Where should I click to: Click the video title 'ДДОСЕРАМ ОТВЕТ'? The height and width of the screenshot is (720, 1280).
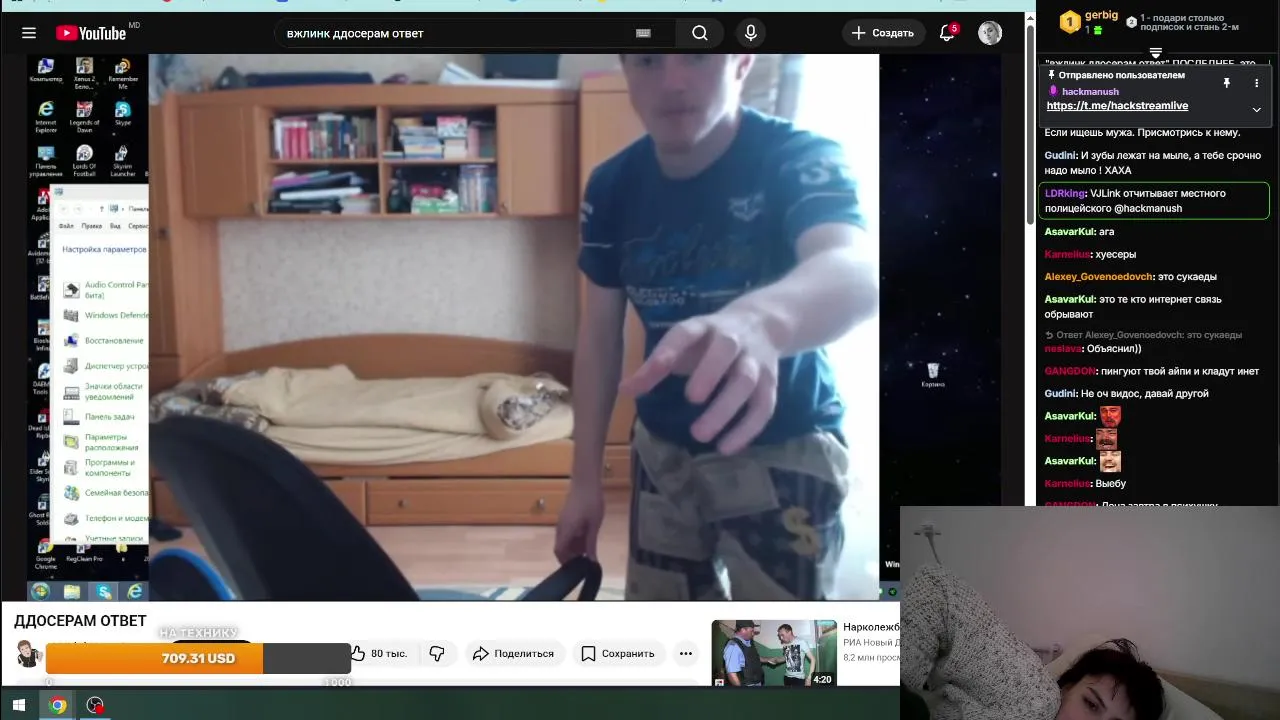(x=80, y=621)
